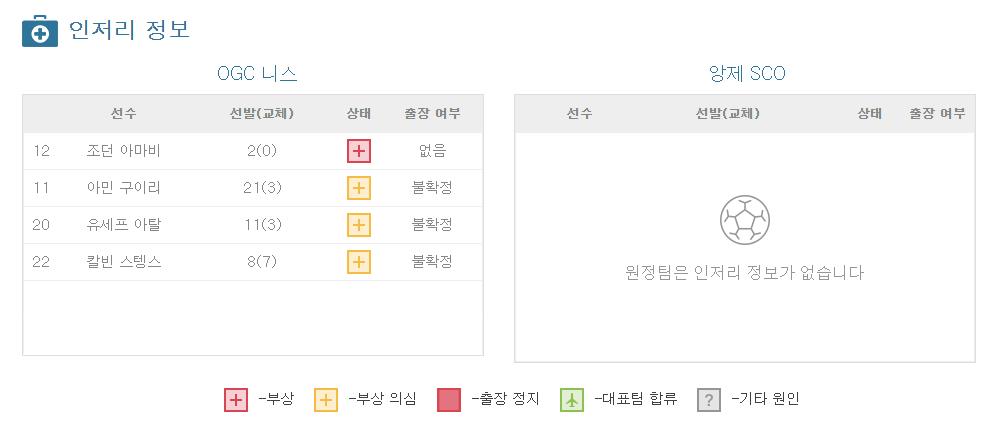Click red injury icon for 조던 아마비
992x423 pixels.
359,151
